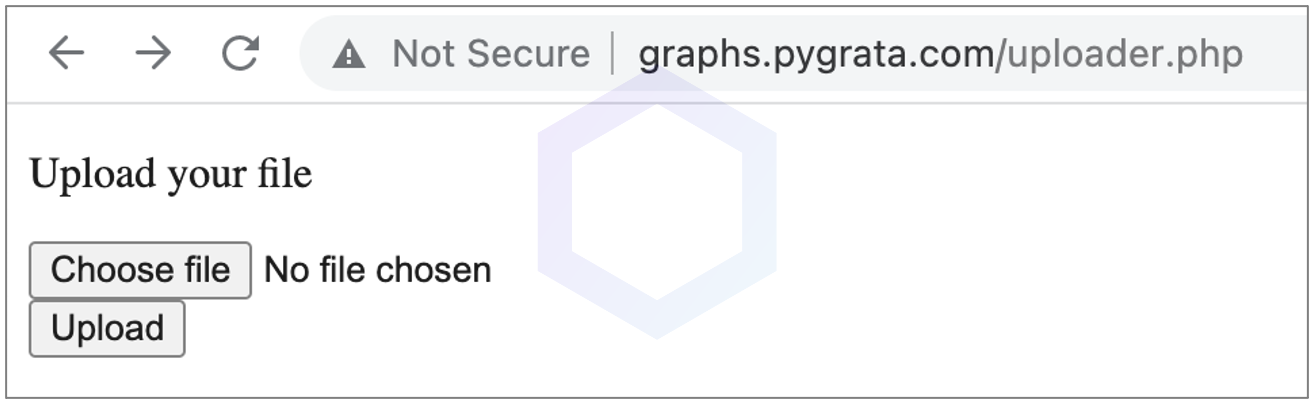Click the Upload your file heading
This screenshot has height=404, width=1314.
171,175
